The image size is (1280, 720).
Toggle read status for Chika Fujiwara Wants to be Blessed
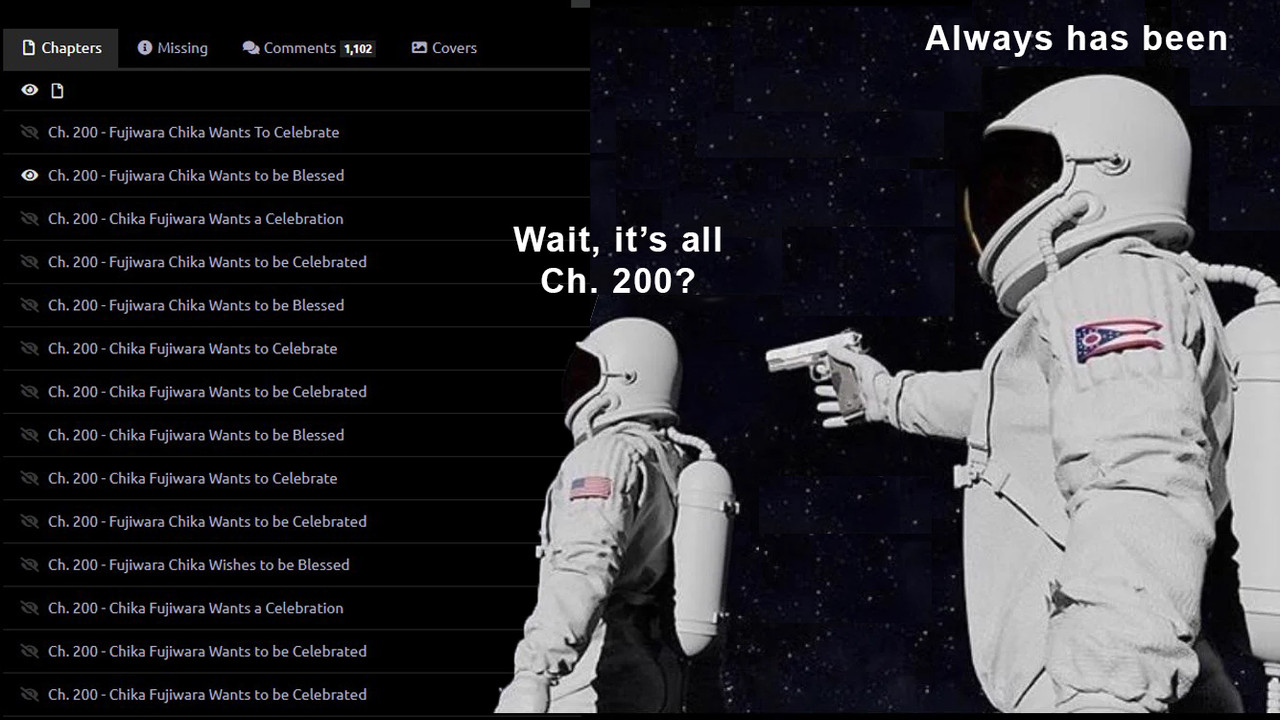[29, 435]
